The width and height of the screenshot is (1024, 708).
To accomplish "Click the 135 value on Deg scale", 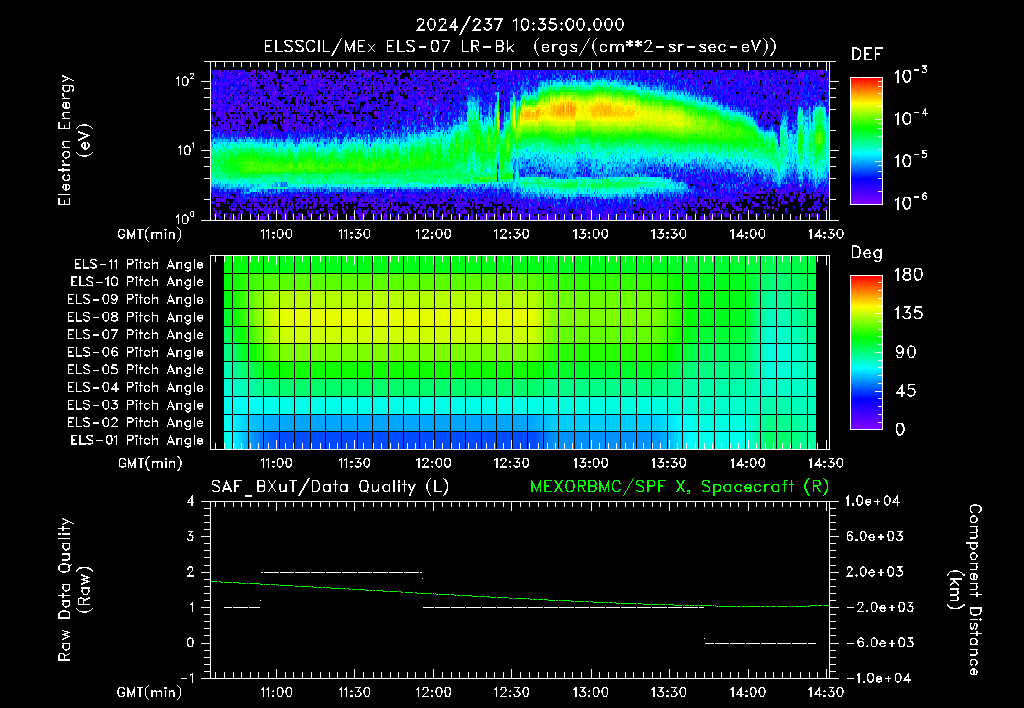I will pos(909,314).
